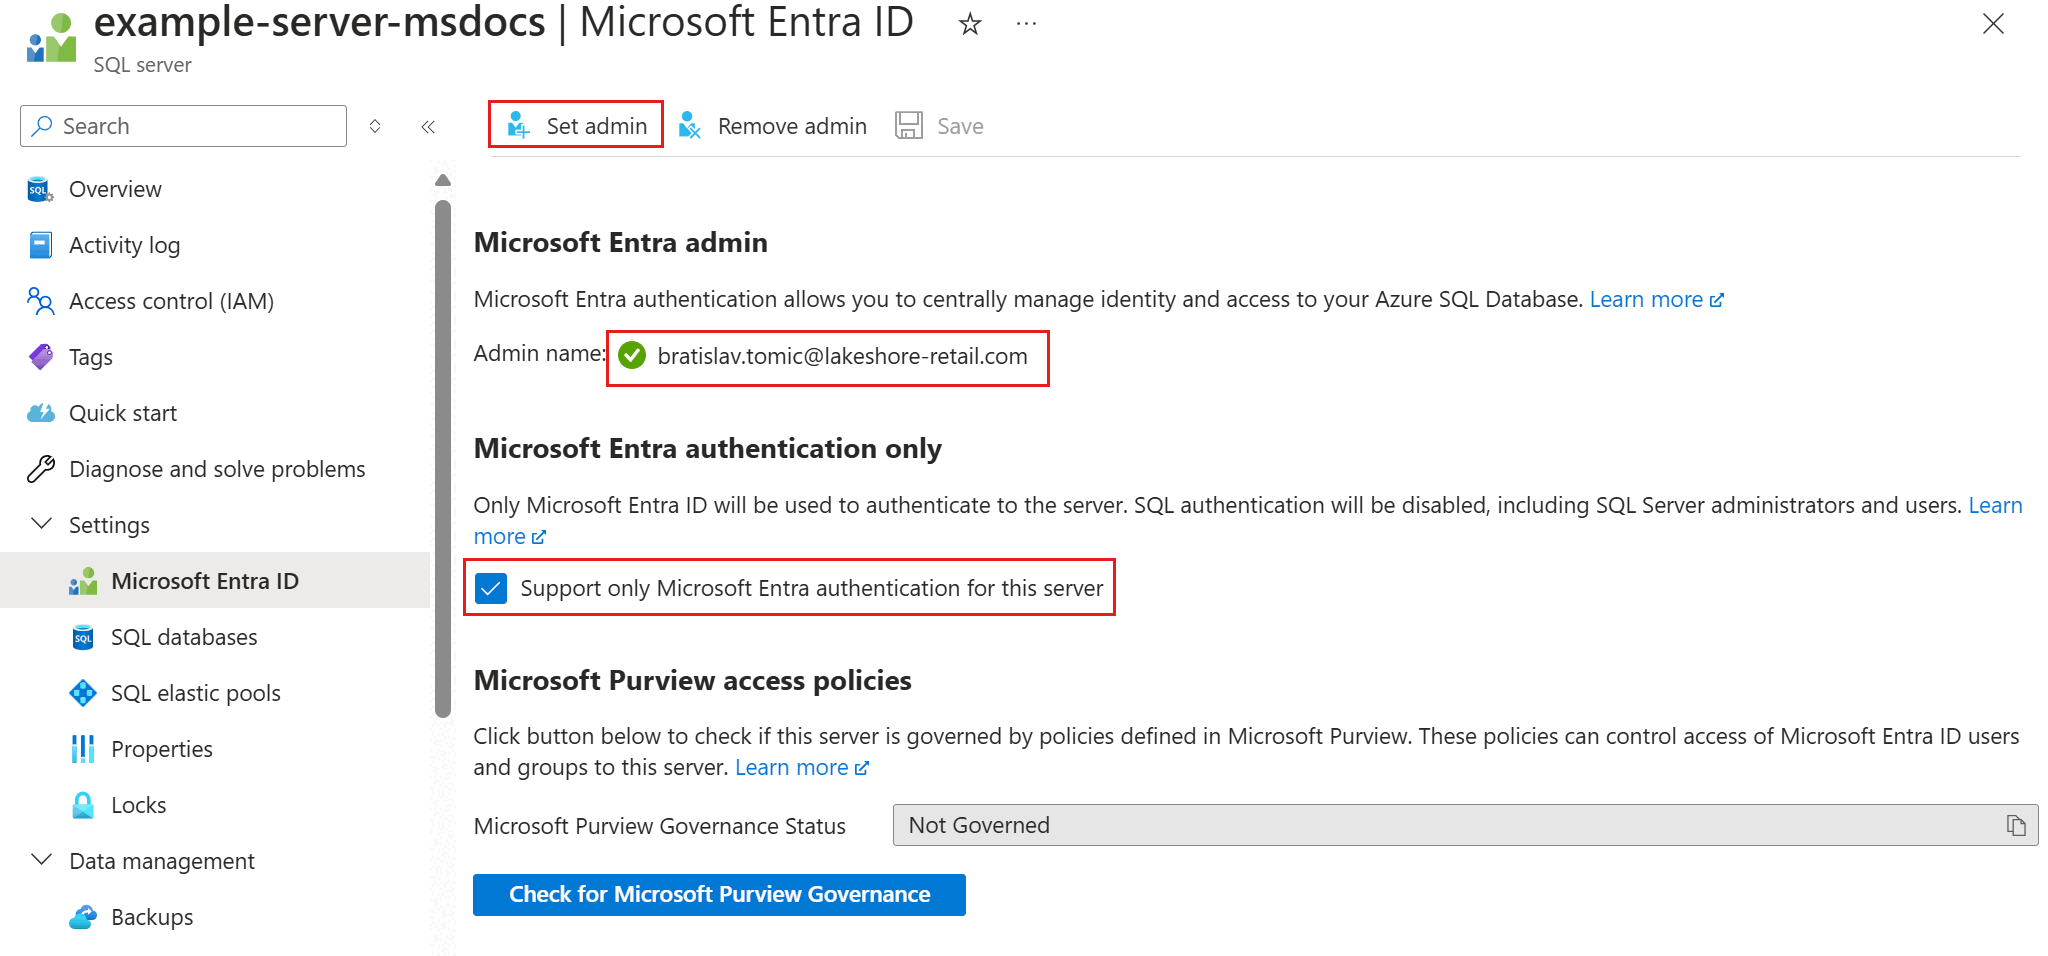Click the Set admin icon
The image size is (2048, 956).
(518, 125)
